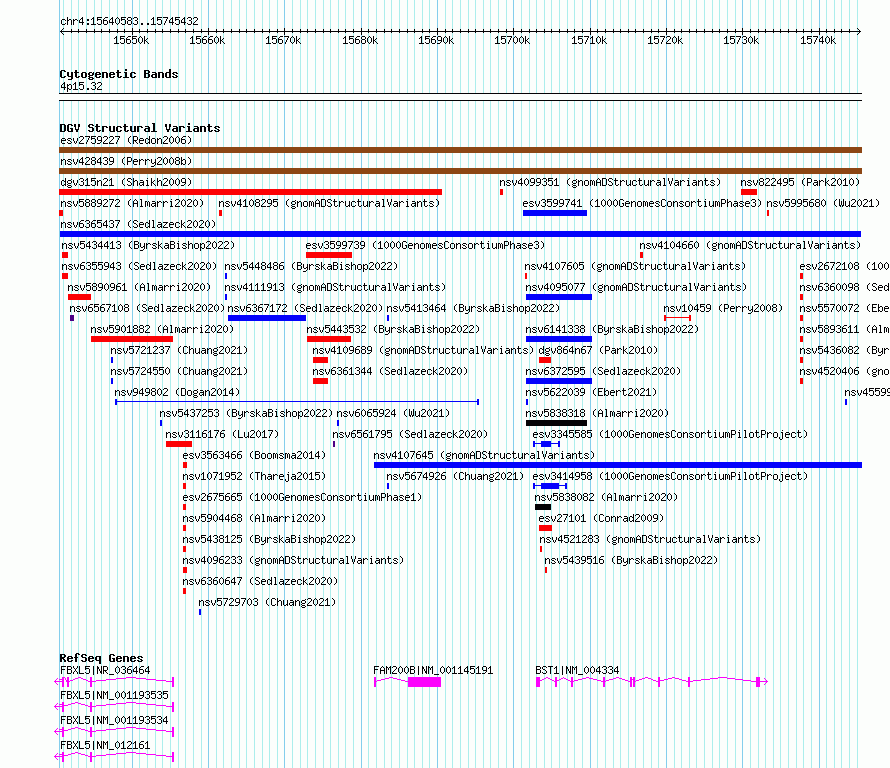Image resolution: width=890 pixels, height=768 pixels.
Task: Click the nsv5724550 (Chuang2021) label
Action: 179,371
